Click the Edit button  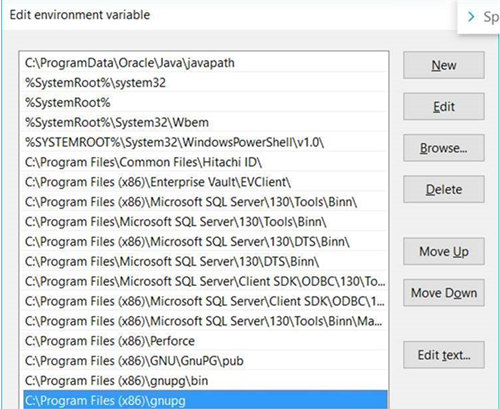444,107
